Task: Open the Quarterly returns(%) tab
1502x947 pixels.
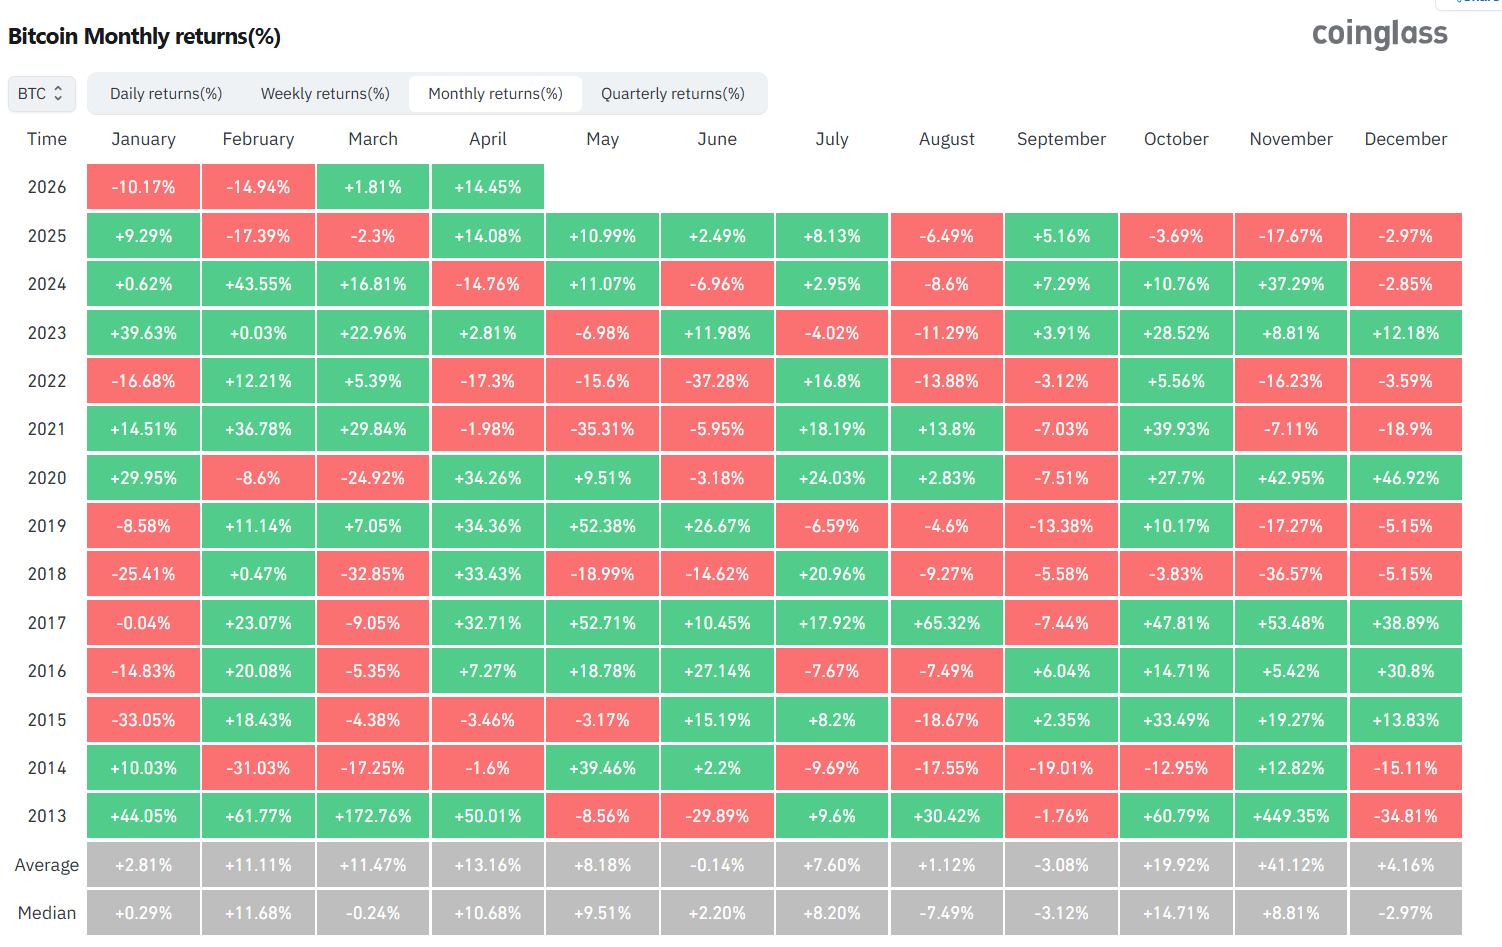Action: pyautogui.click(x=672, y=94)
